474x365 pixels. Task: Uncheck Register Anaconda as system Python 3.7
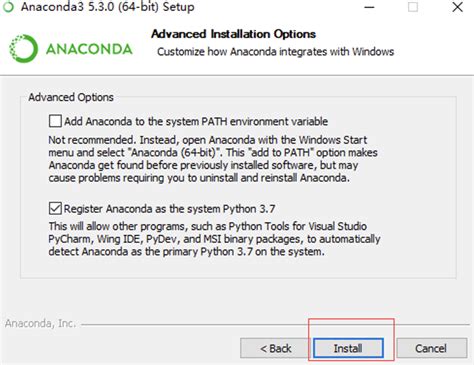(x=55, y=209)
